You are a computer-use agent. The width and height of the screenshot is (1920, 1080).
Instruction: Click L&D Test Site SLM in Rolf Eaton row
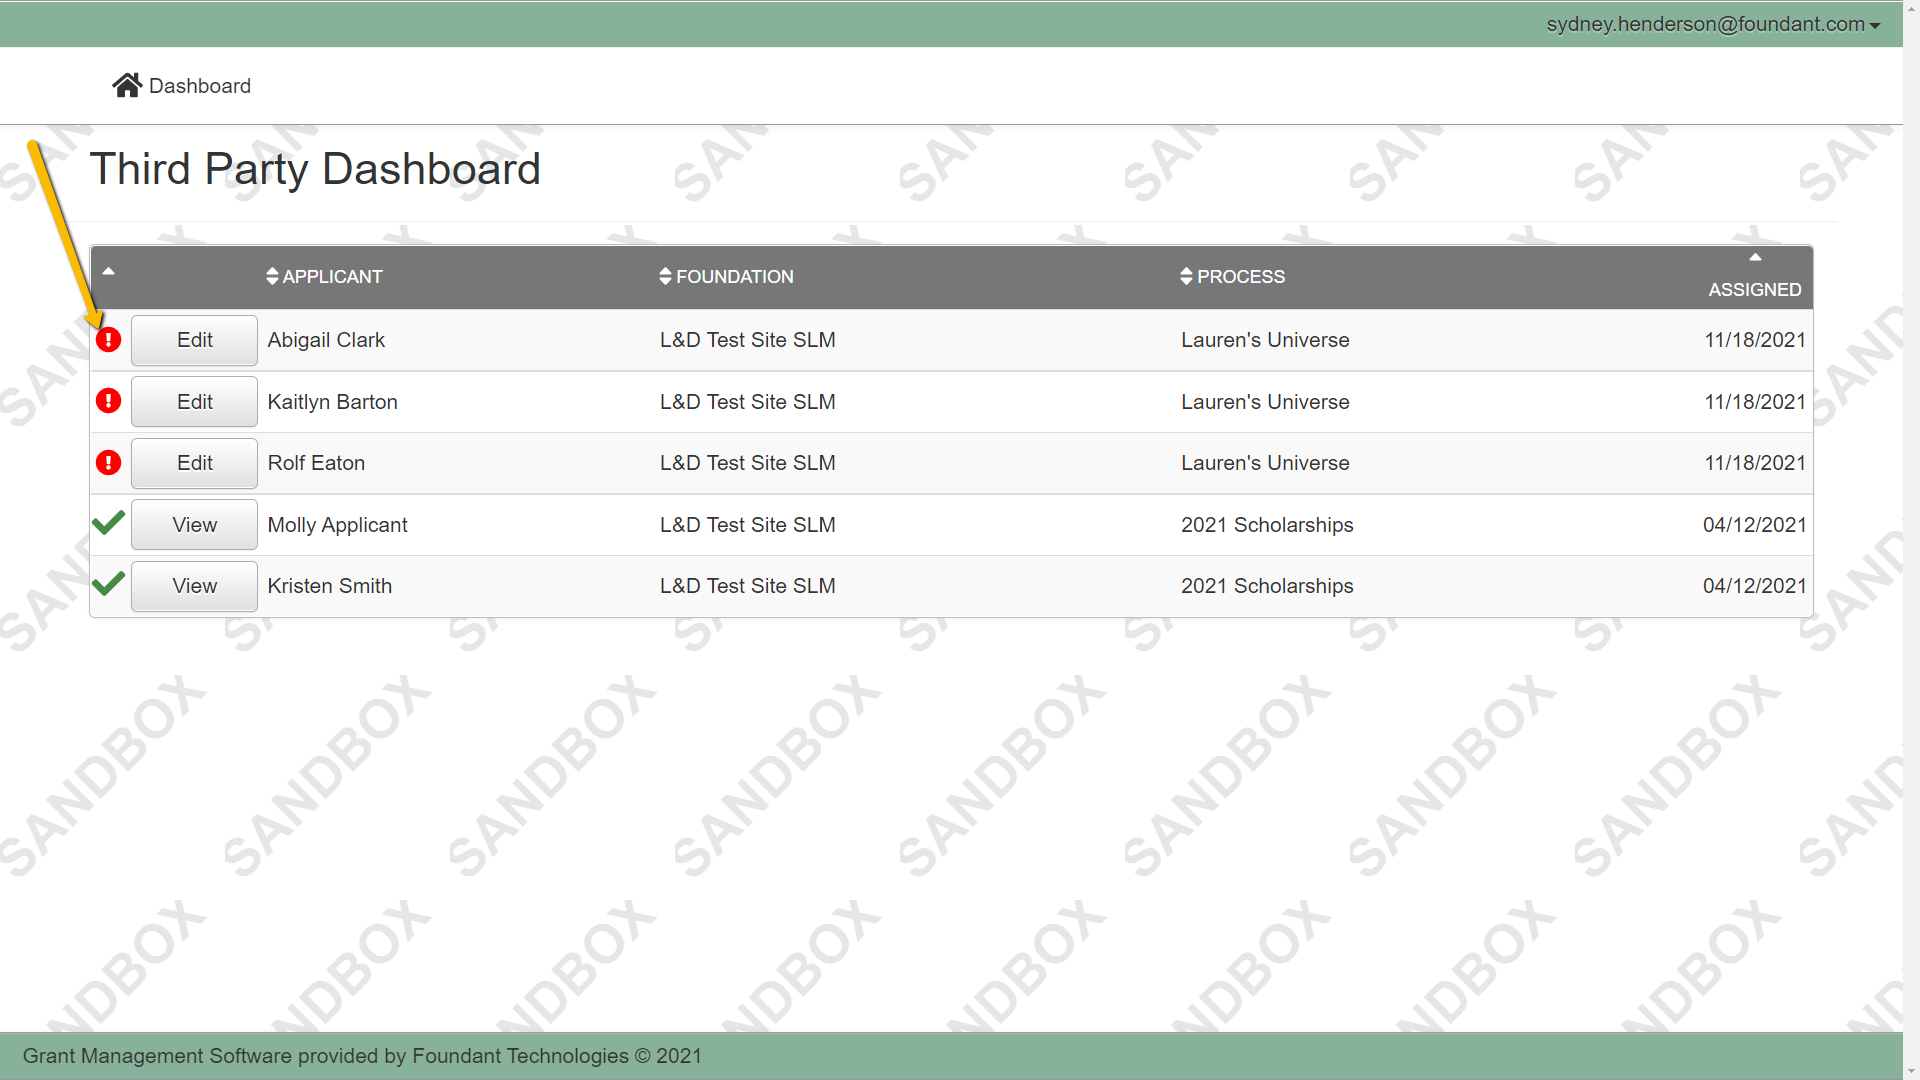[x=747, y=463]
